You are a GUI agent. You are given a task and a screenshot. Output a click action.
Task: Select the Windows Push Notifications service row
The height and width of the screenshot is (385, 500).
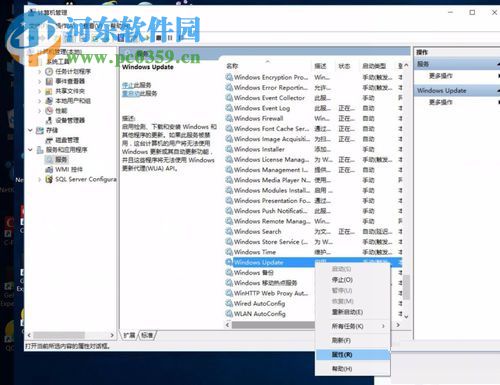[313, 211]
